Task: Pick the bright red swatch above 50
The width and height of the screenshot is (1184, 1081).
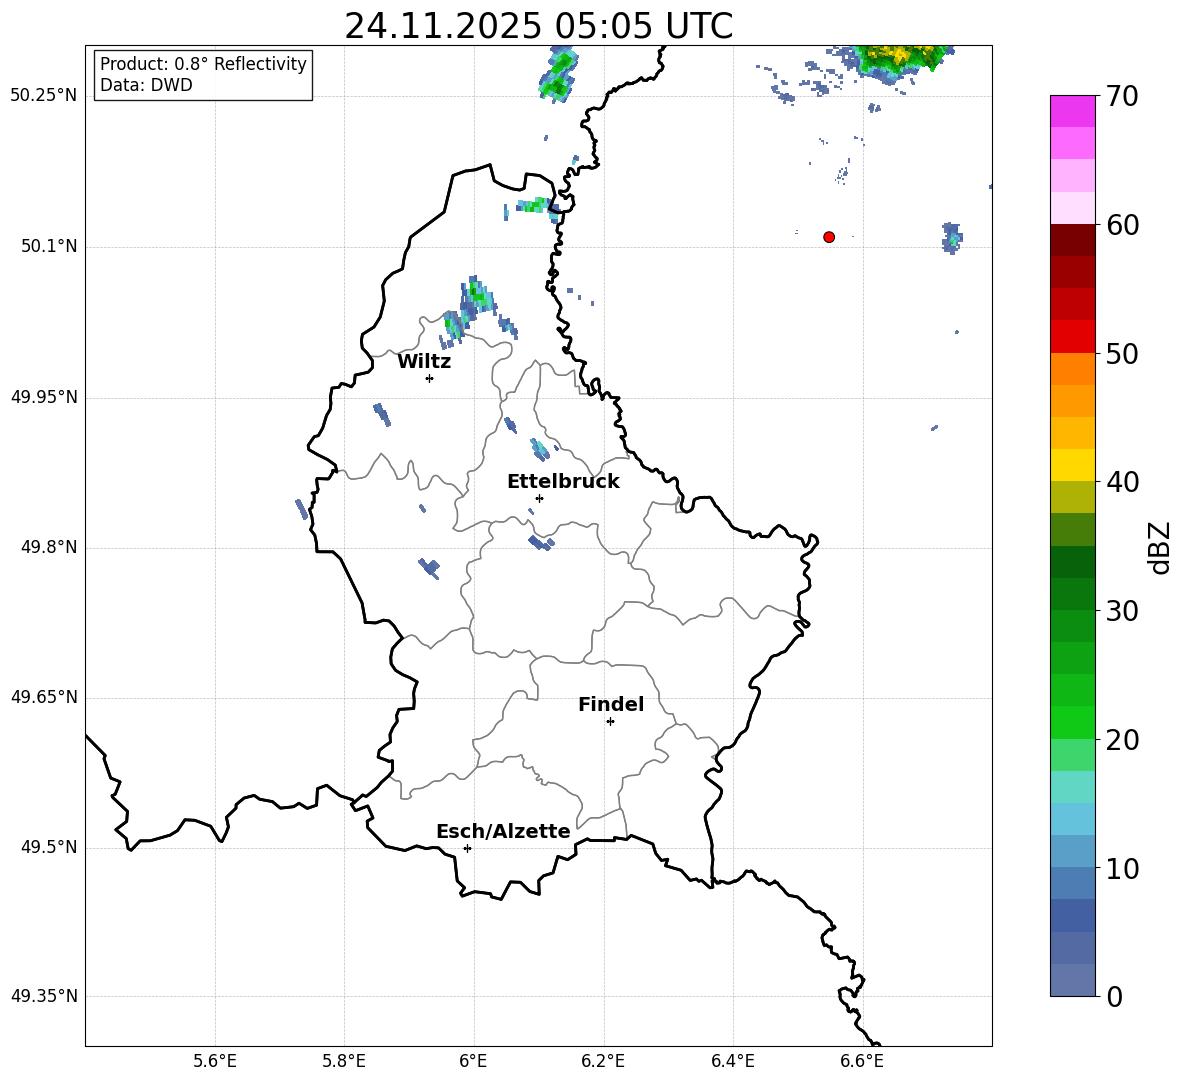Action: (x=1073, y=337)
